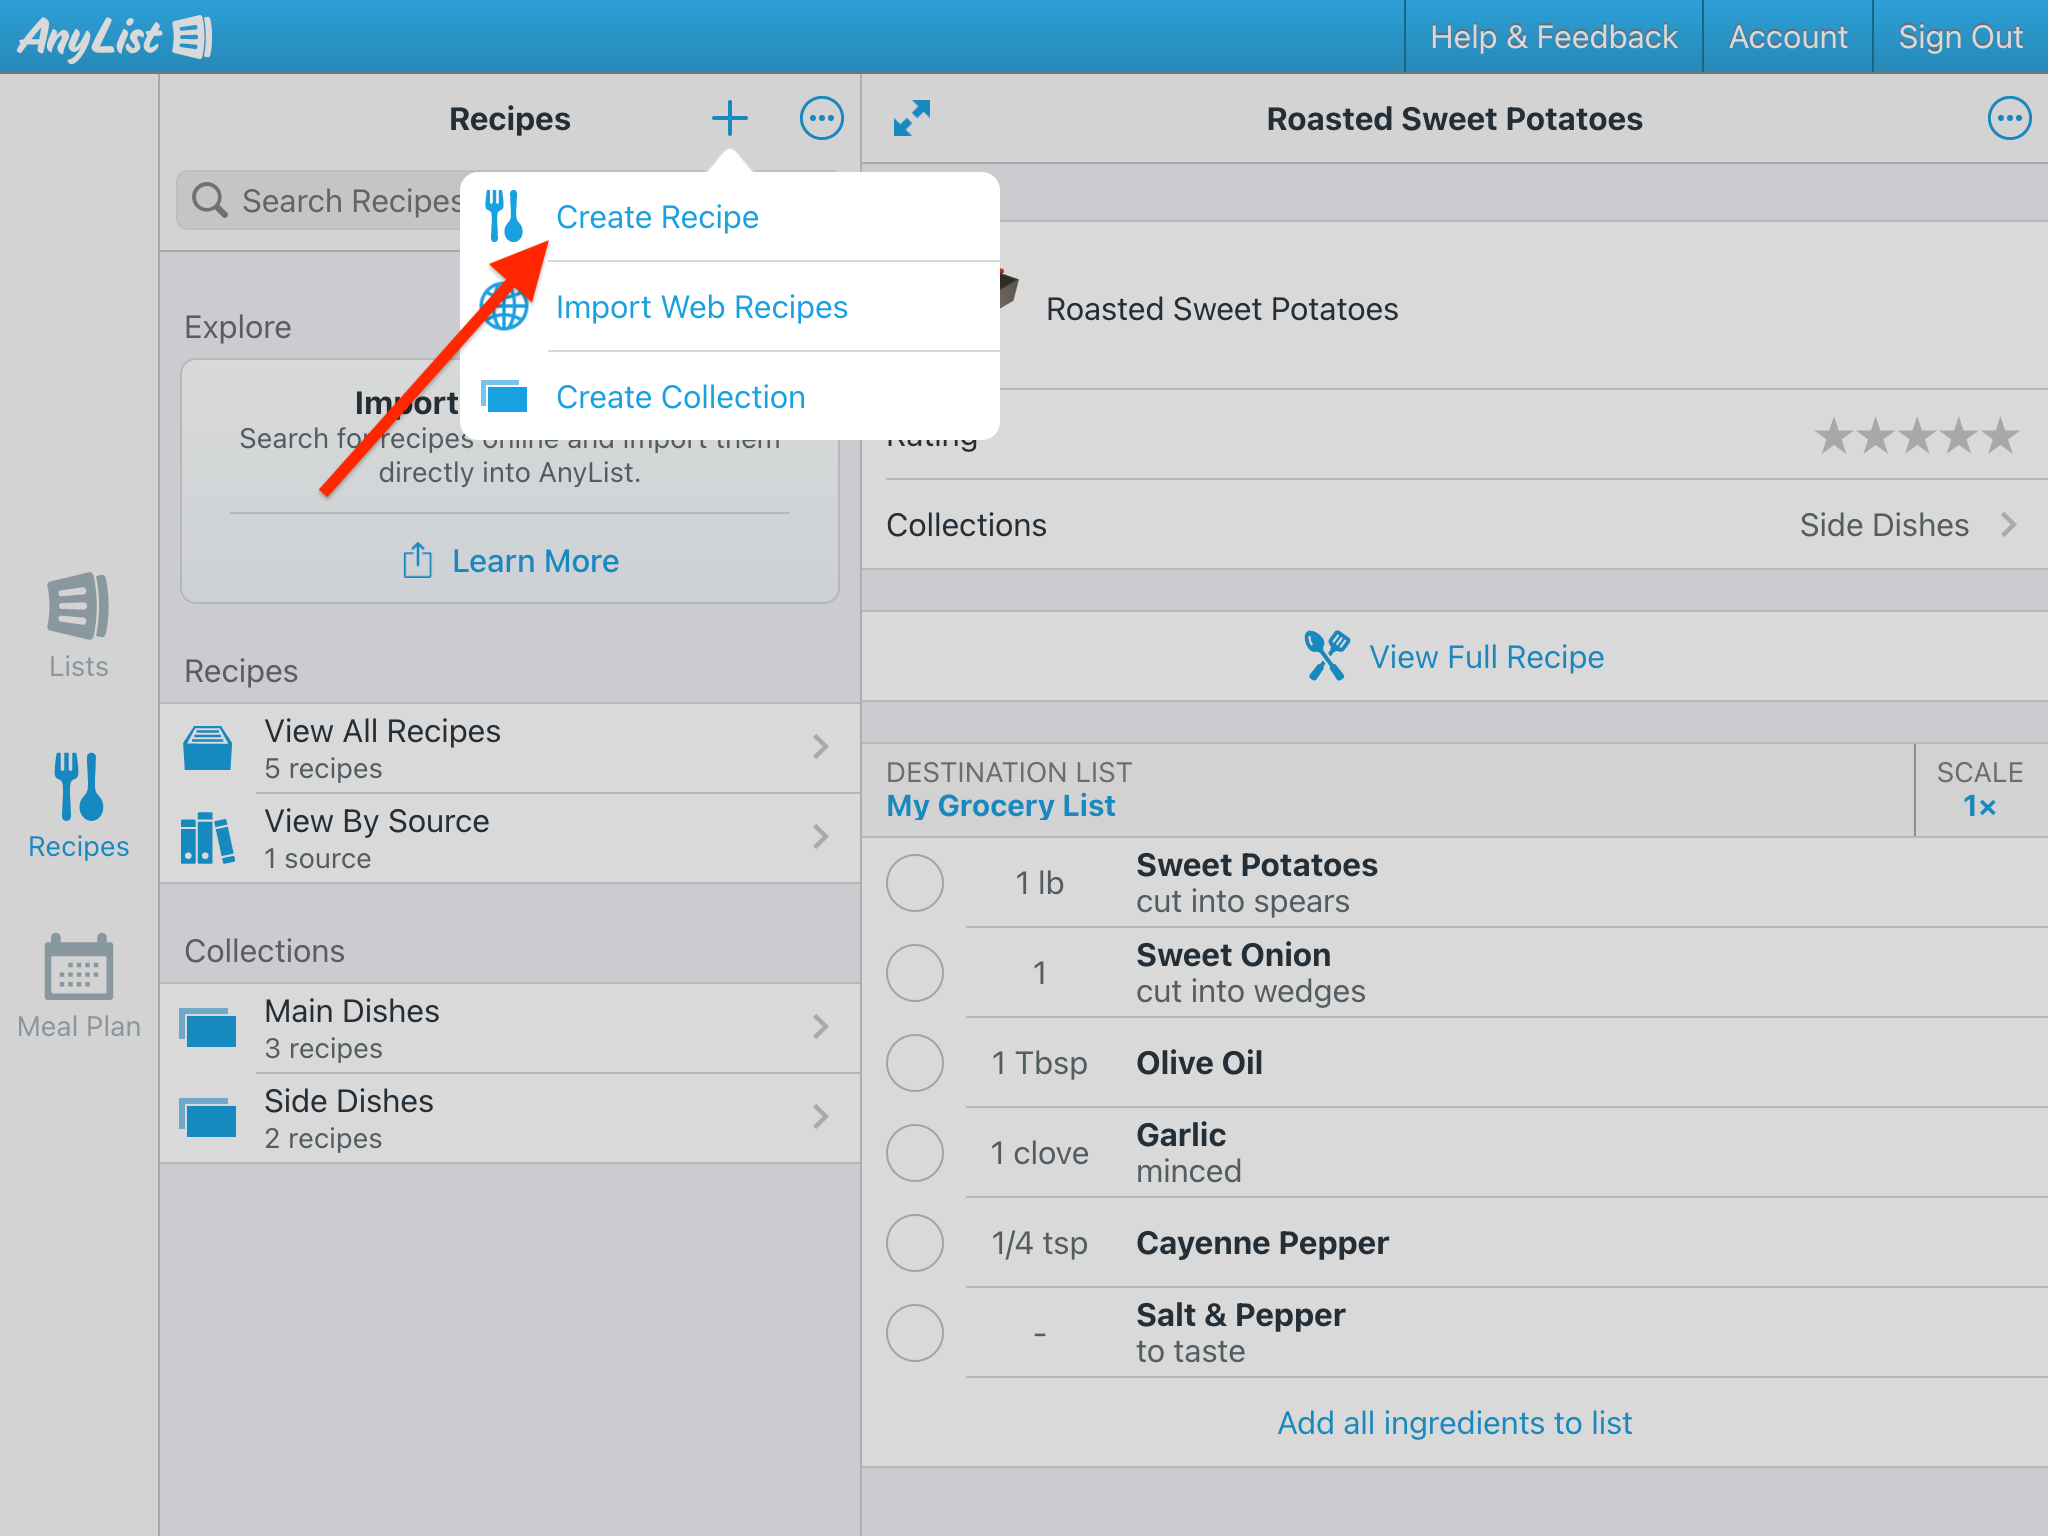Click the plus add recipe icon
The width and height of the screenshot is (2048, 1536).
click(729, 118)
